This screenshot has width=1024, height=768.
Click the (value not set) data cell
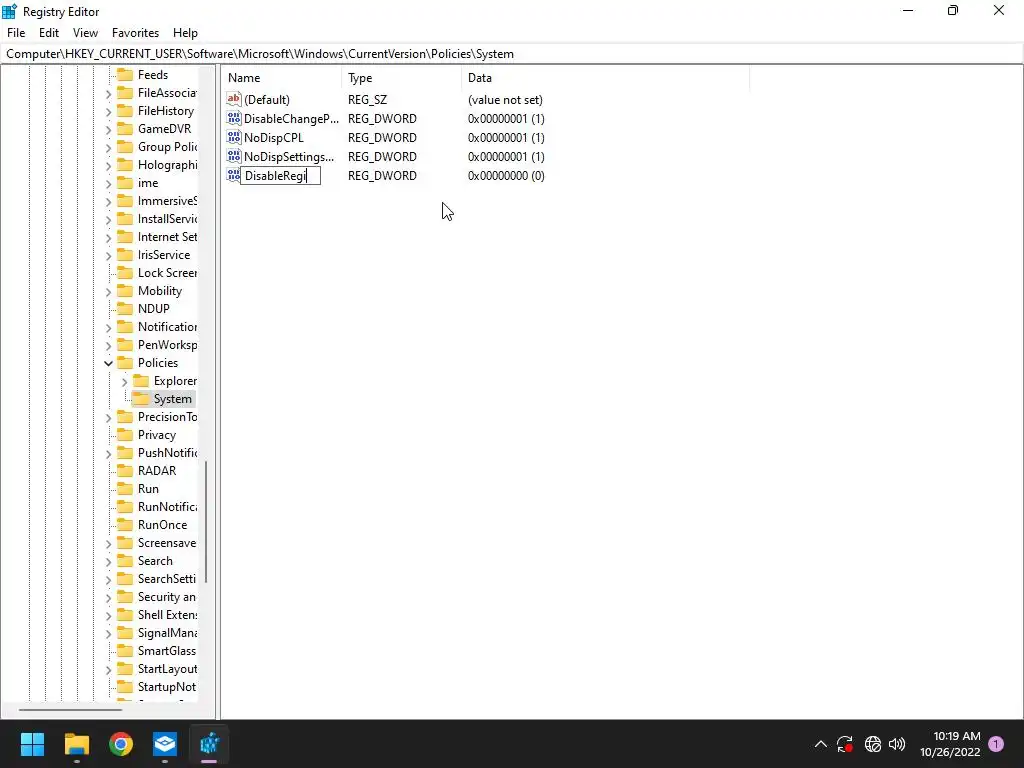505,100
